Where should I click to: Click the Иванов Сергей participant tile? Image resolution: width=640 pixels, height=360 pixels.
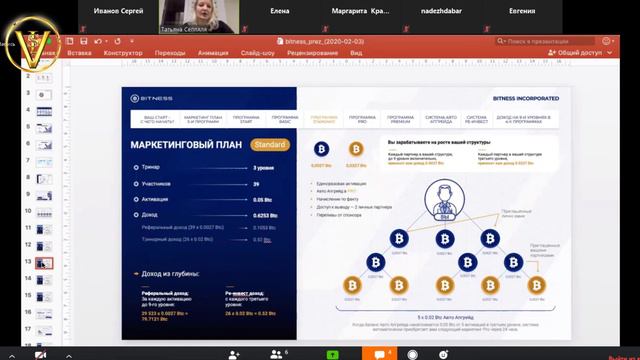(118, 17)
